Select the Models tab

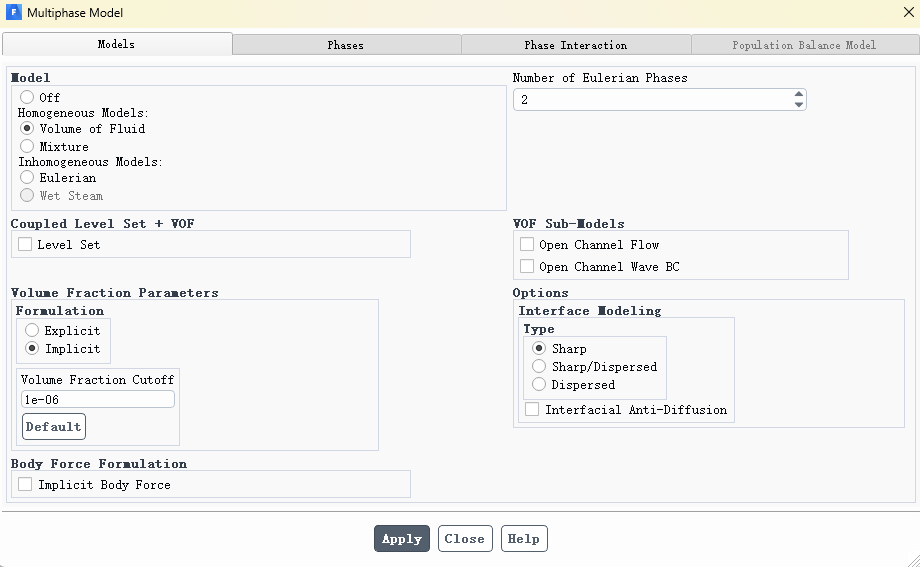point(116,45)
